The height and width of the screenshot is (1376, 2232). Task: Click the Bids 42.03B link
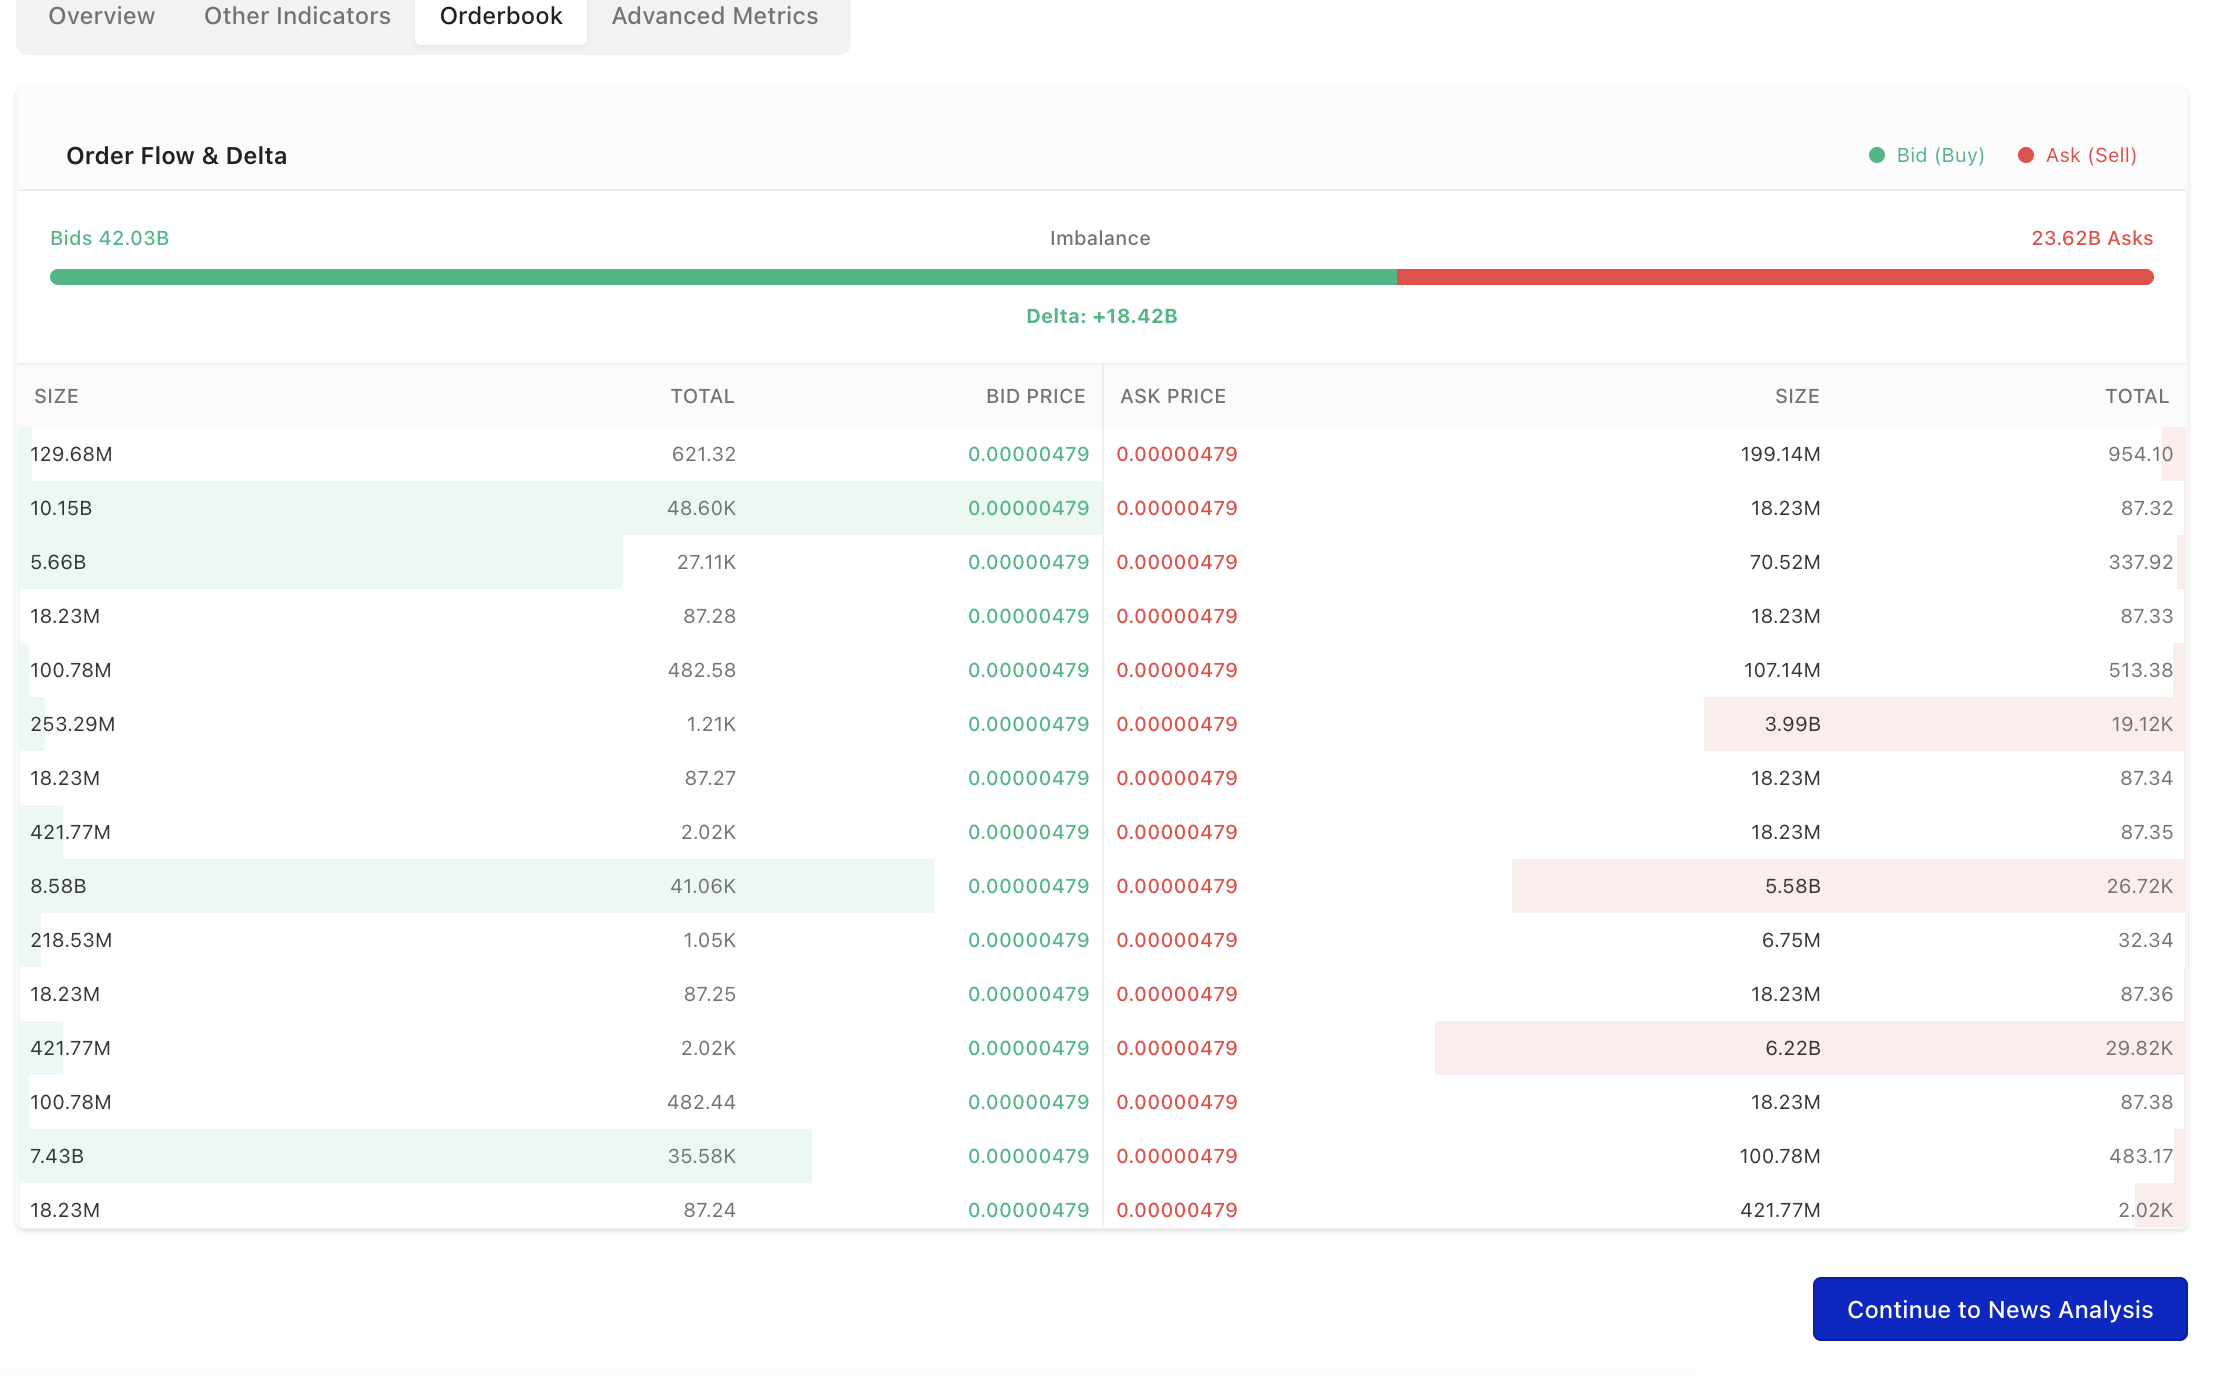(110, 238)
